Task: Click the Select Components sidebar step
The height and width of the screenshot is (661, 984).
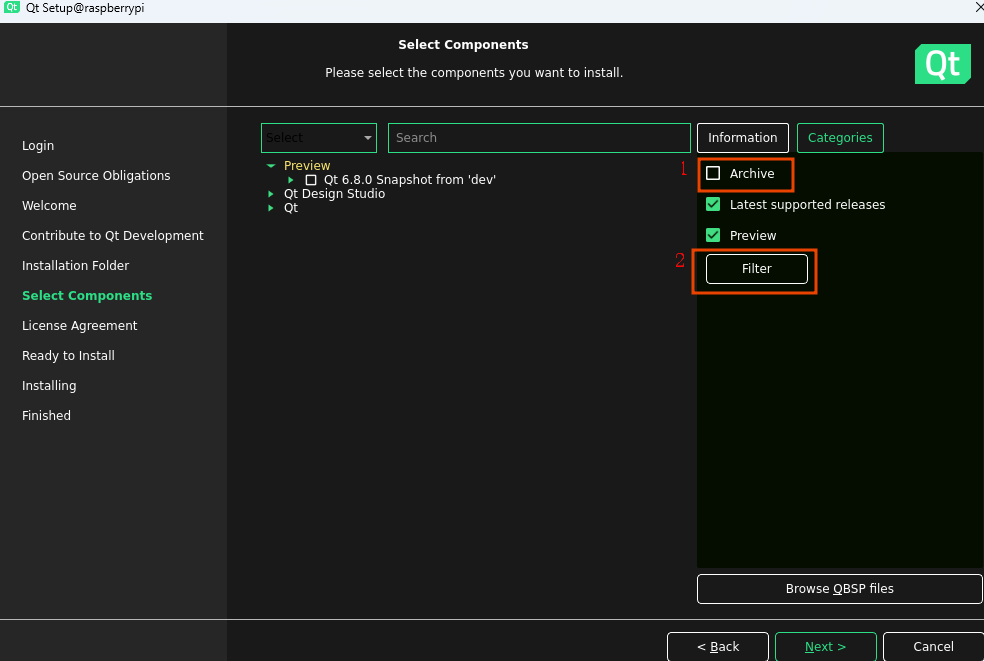Action: (87, 296)
